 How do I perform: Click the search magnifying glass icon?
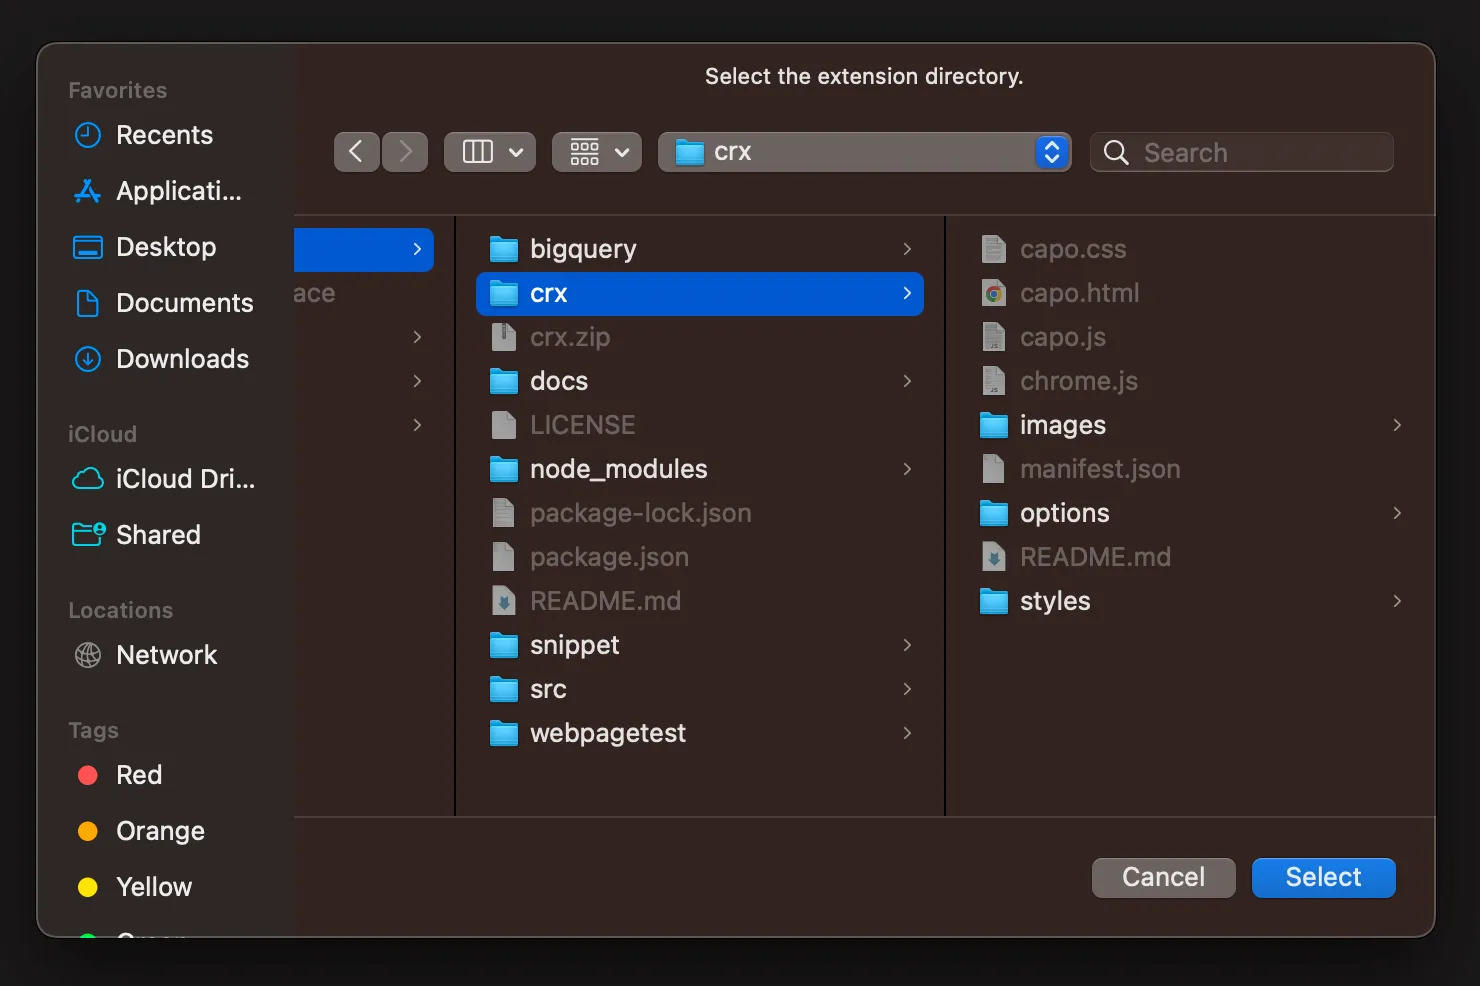click(1116, 152)
